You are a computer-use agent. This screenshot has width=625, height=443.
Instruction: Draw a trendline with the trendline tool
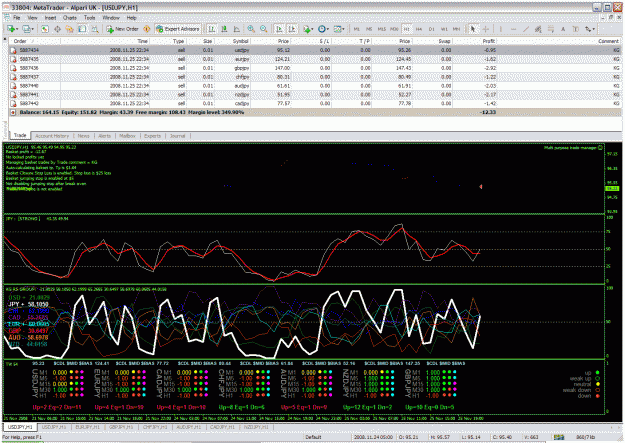[x=526, y=29]
